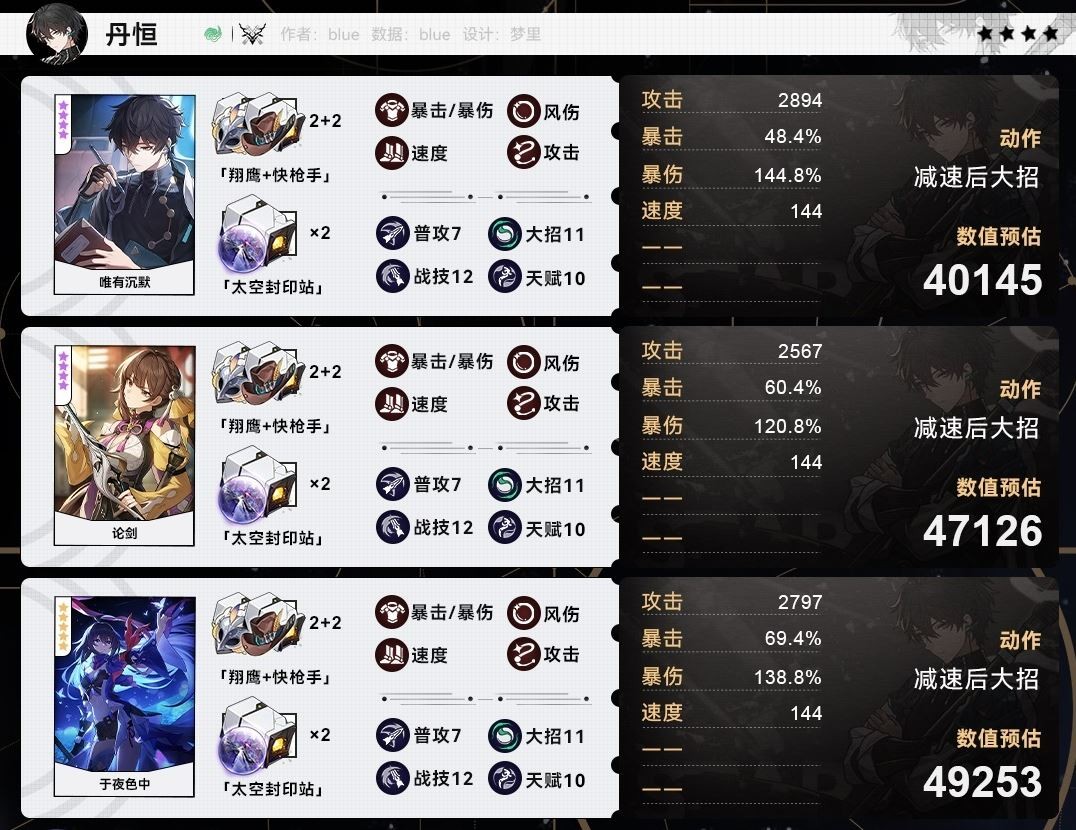Click the 速度 boots icon in second build
The image size is (1076, 830).
(x=392, y=403)
